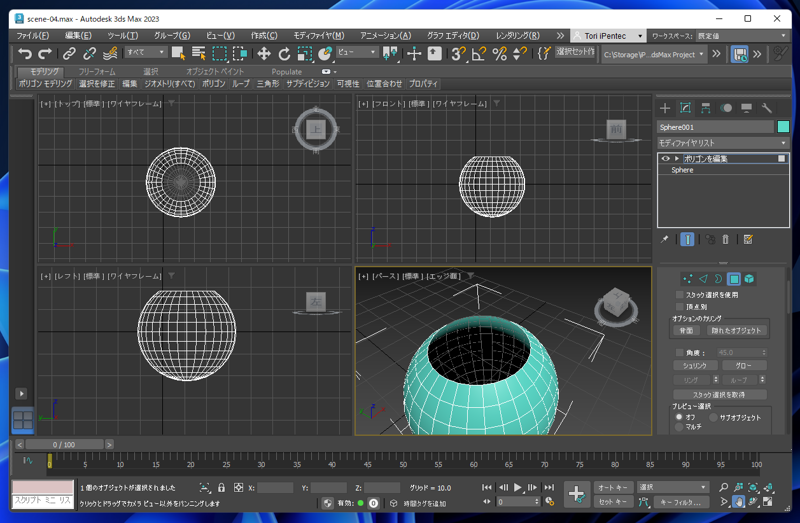
Task: Select the Element sub-object cube icon
Action: (749, 279)
